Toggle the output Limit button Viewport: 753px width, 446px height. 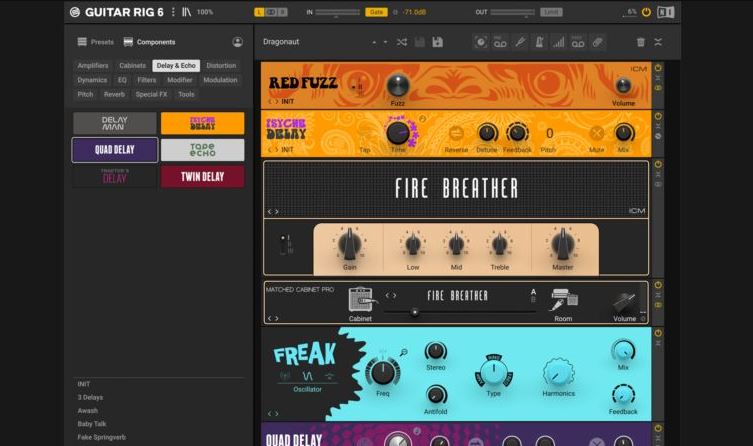point(551,12)
